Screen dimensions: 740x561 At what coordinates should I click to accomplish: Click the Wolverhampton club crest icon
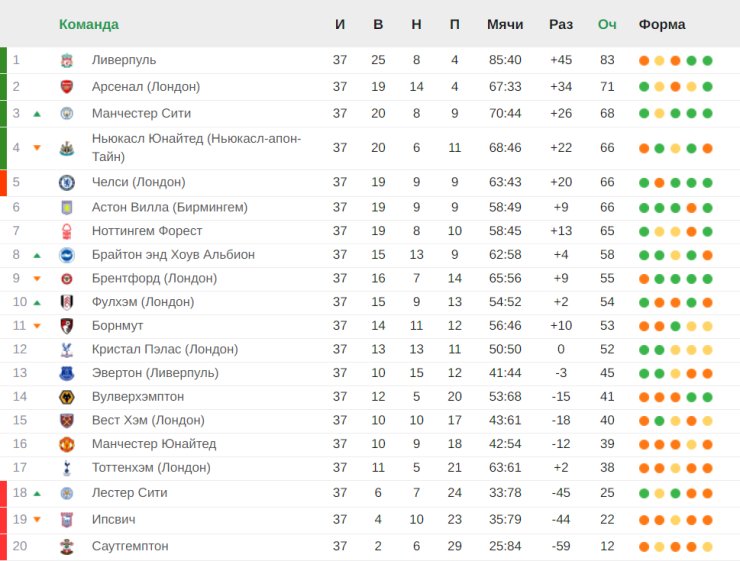(67, 397)
